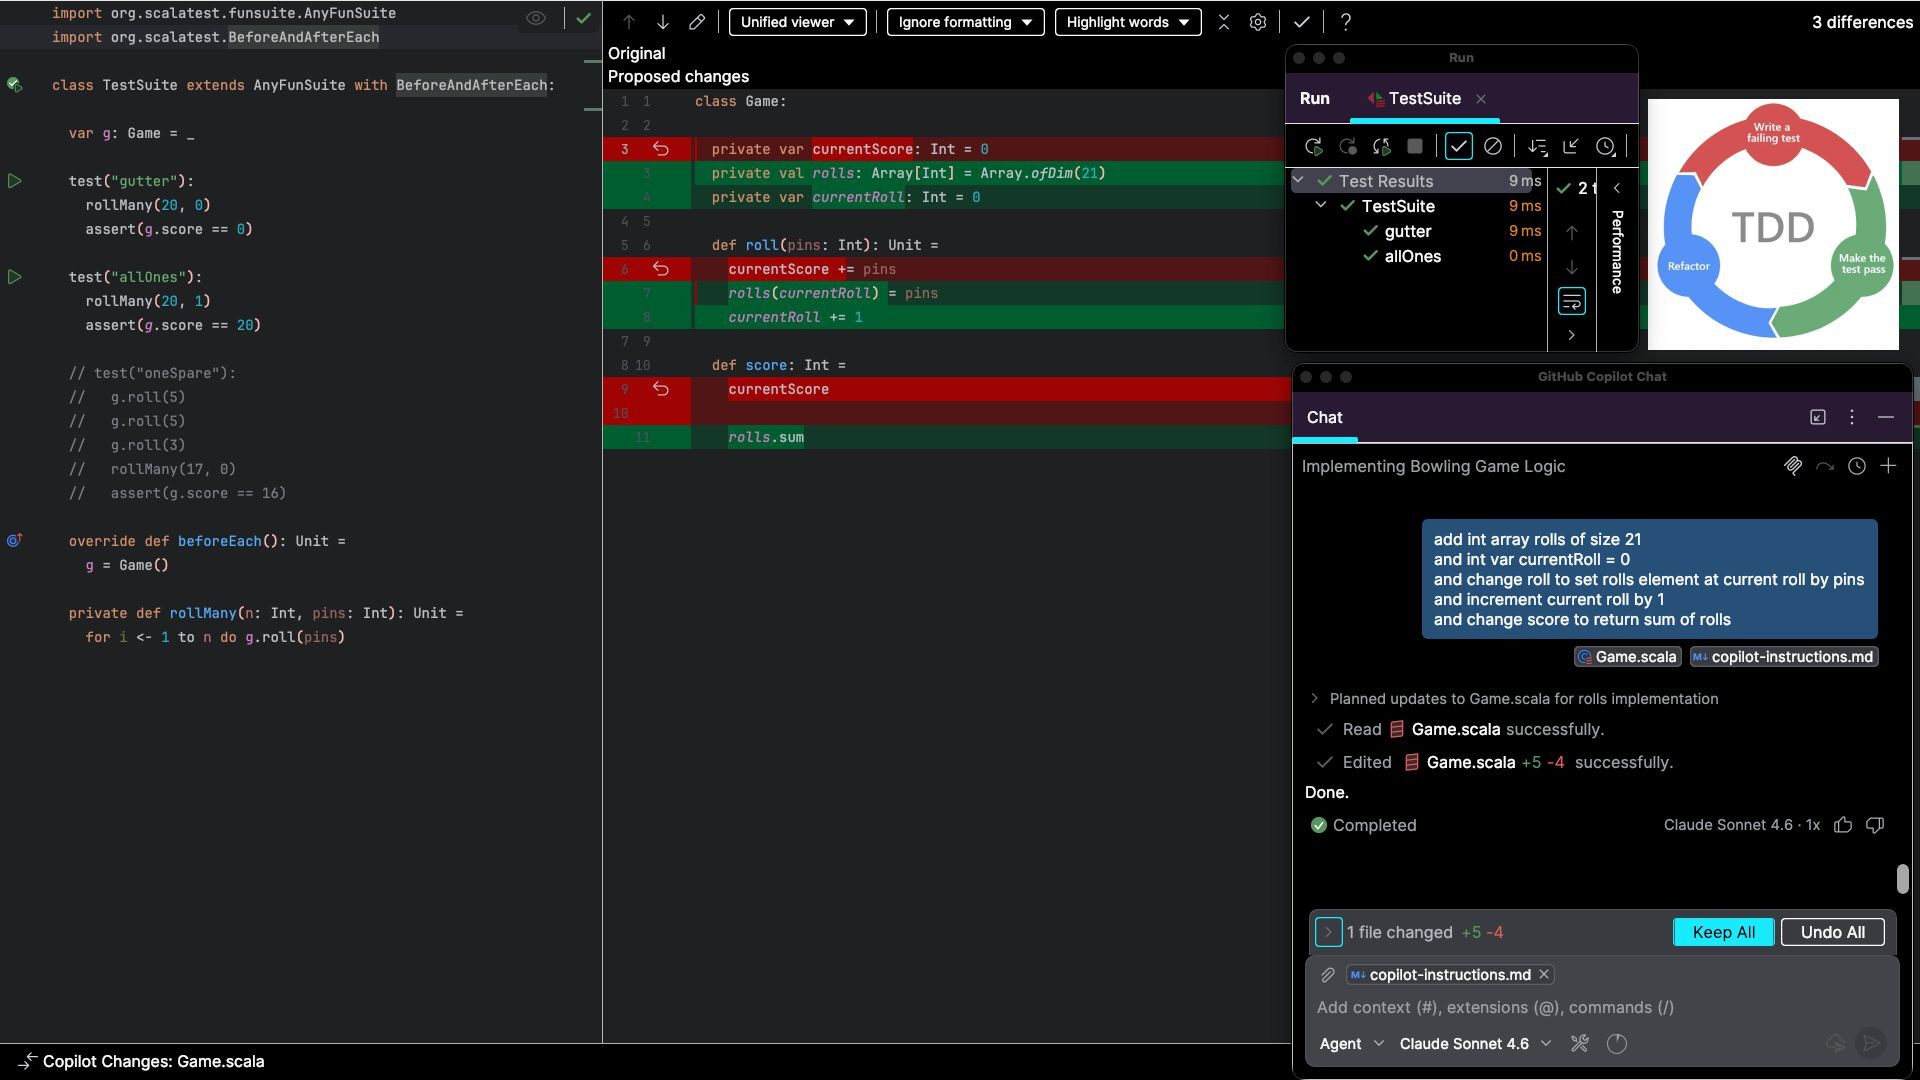Click the chat vertical scrollbar thumb

[x=1902, y=879]
